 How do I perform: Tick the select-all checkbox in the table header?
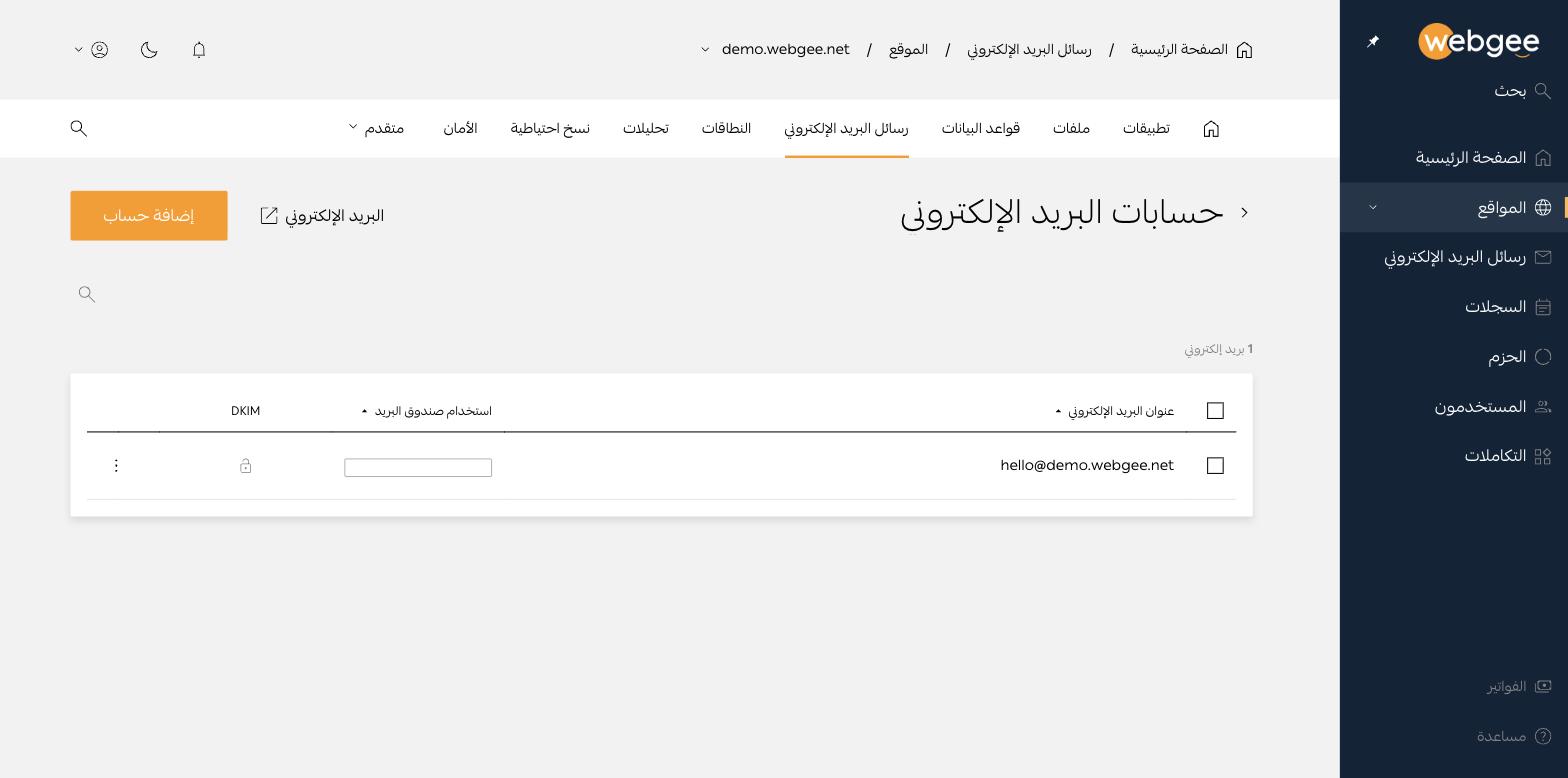pos(1215,411)
